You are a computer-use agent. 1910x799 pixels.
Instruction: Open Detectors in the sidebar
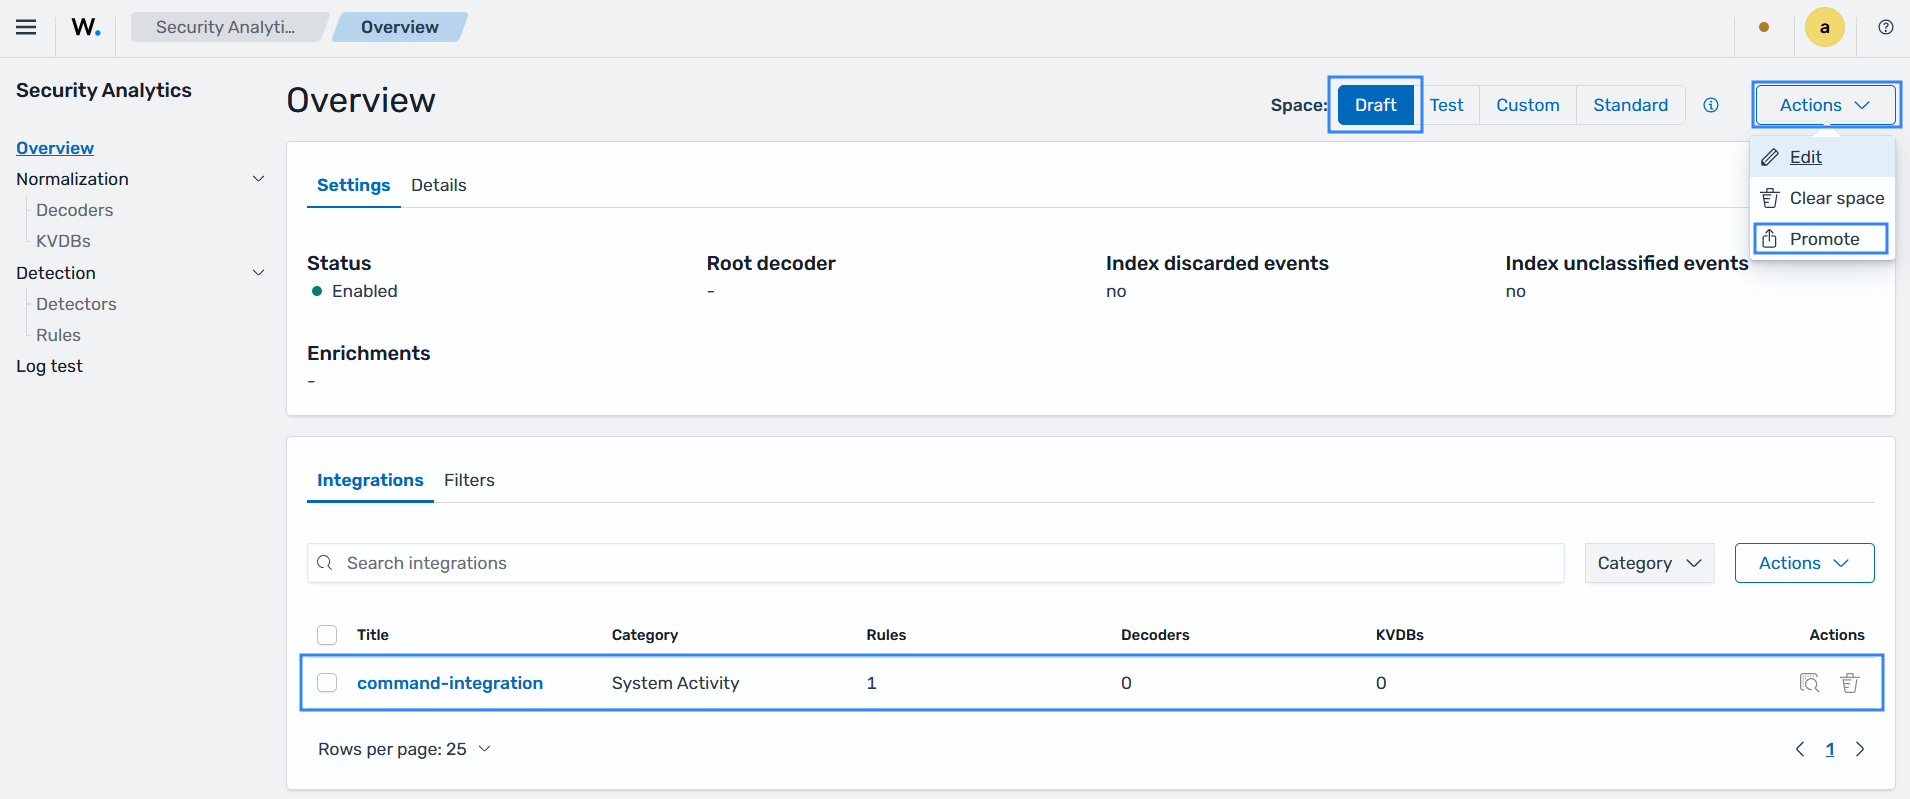(76, 304)
